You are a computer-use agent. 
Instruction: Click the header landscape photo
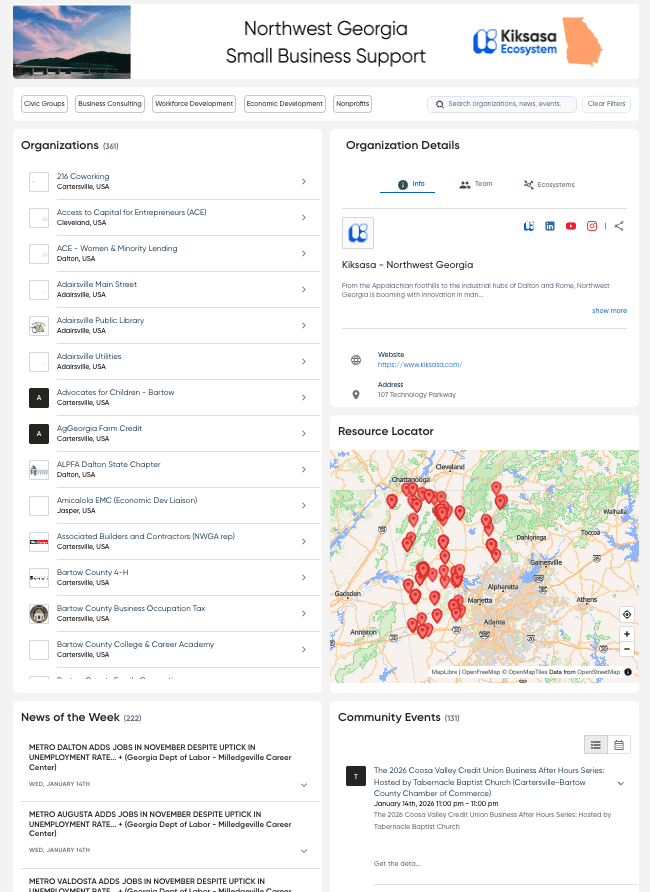(72, 42)
